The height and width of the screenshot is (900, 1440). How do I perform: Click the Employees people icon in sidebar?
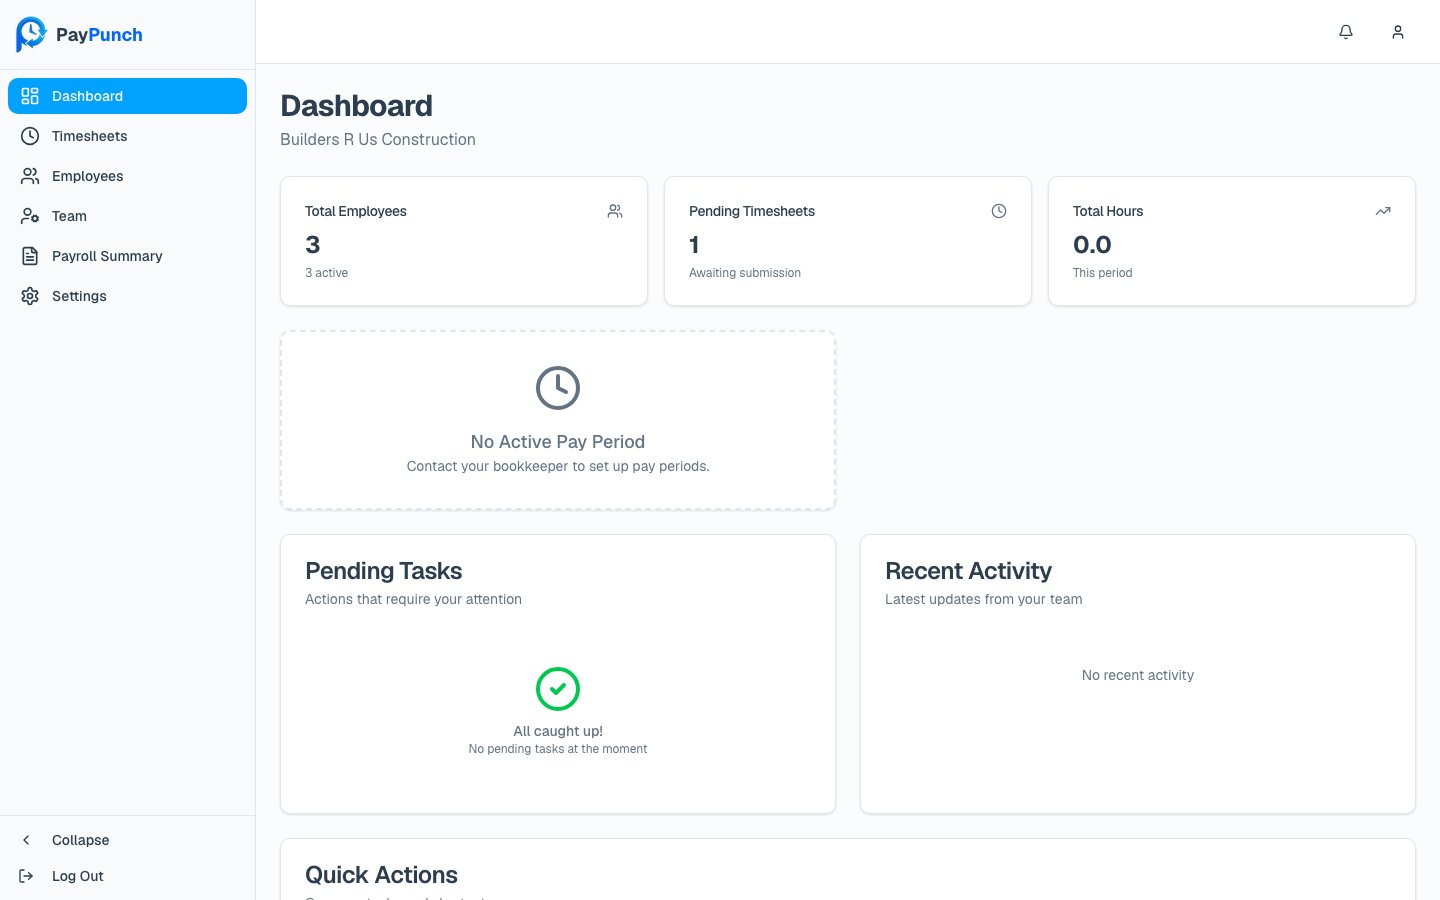[x=30, y=176]
